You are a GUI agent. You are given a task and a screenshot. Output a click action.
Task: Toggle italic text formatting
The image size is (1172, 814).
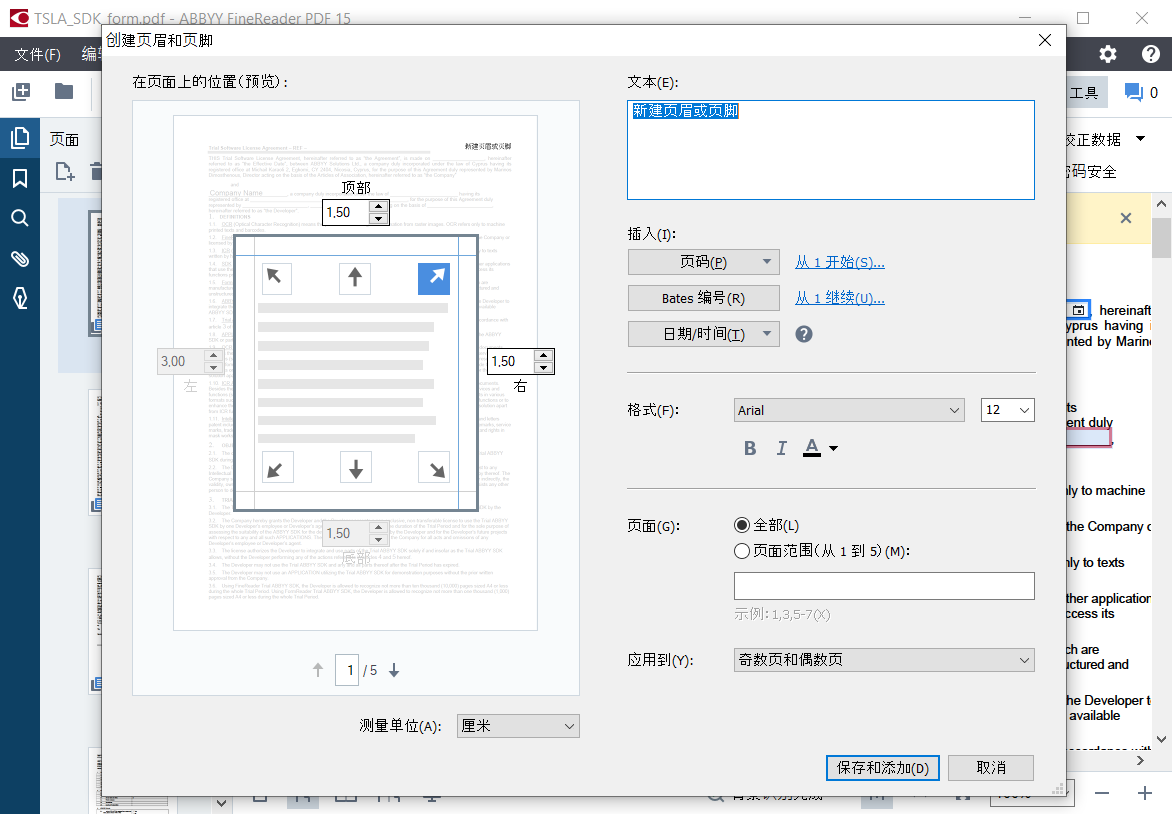pos(782,448)
